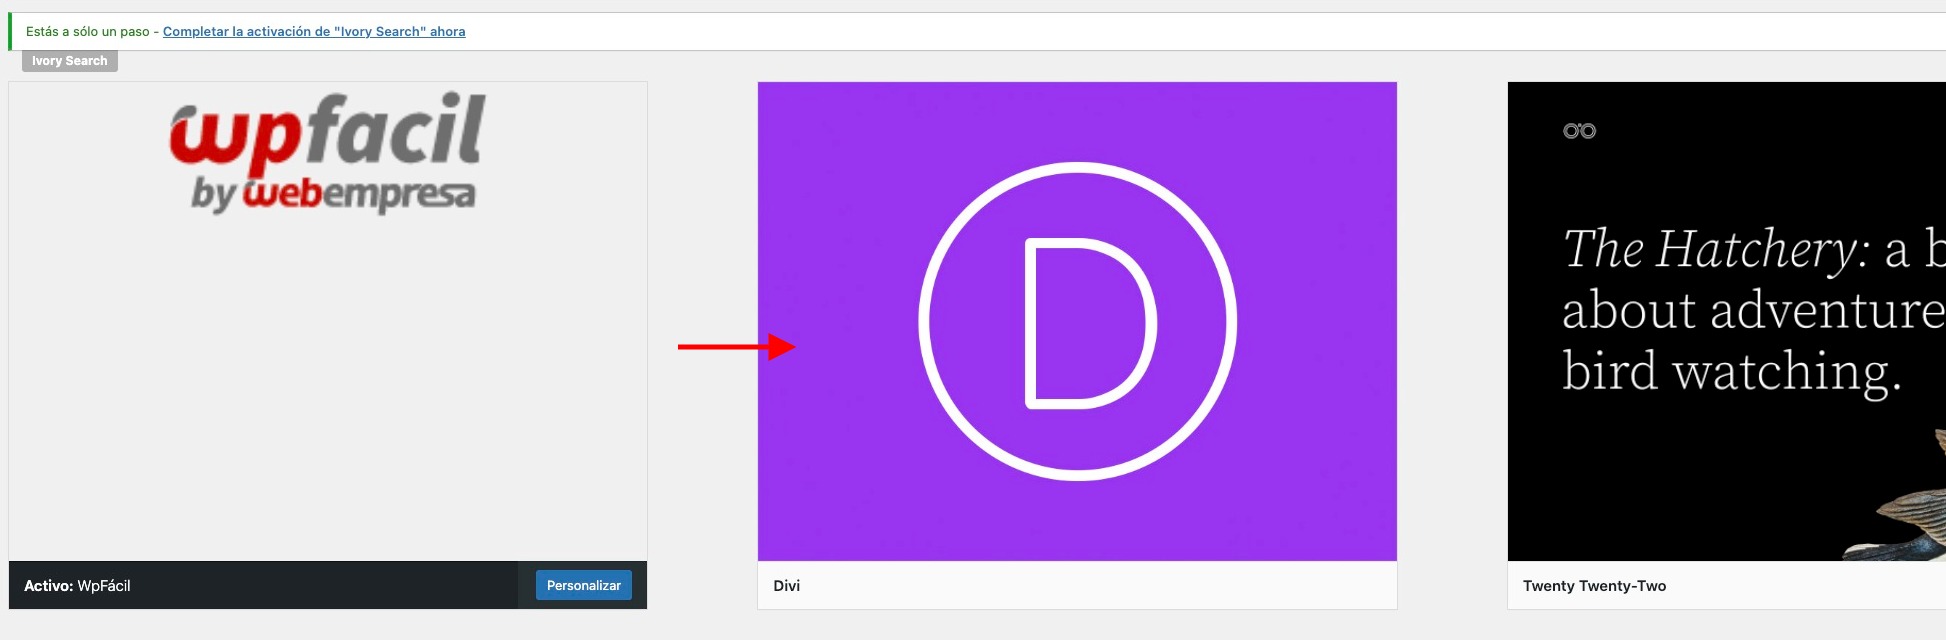The height and width of the screenshot is (640, 1946).
Task: Click the Activo: WpFácil label
Action: pyautogui.click(x=77, y=586)
